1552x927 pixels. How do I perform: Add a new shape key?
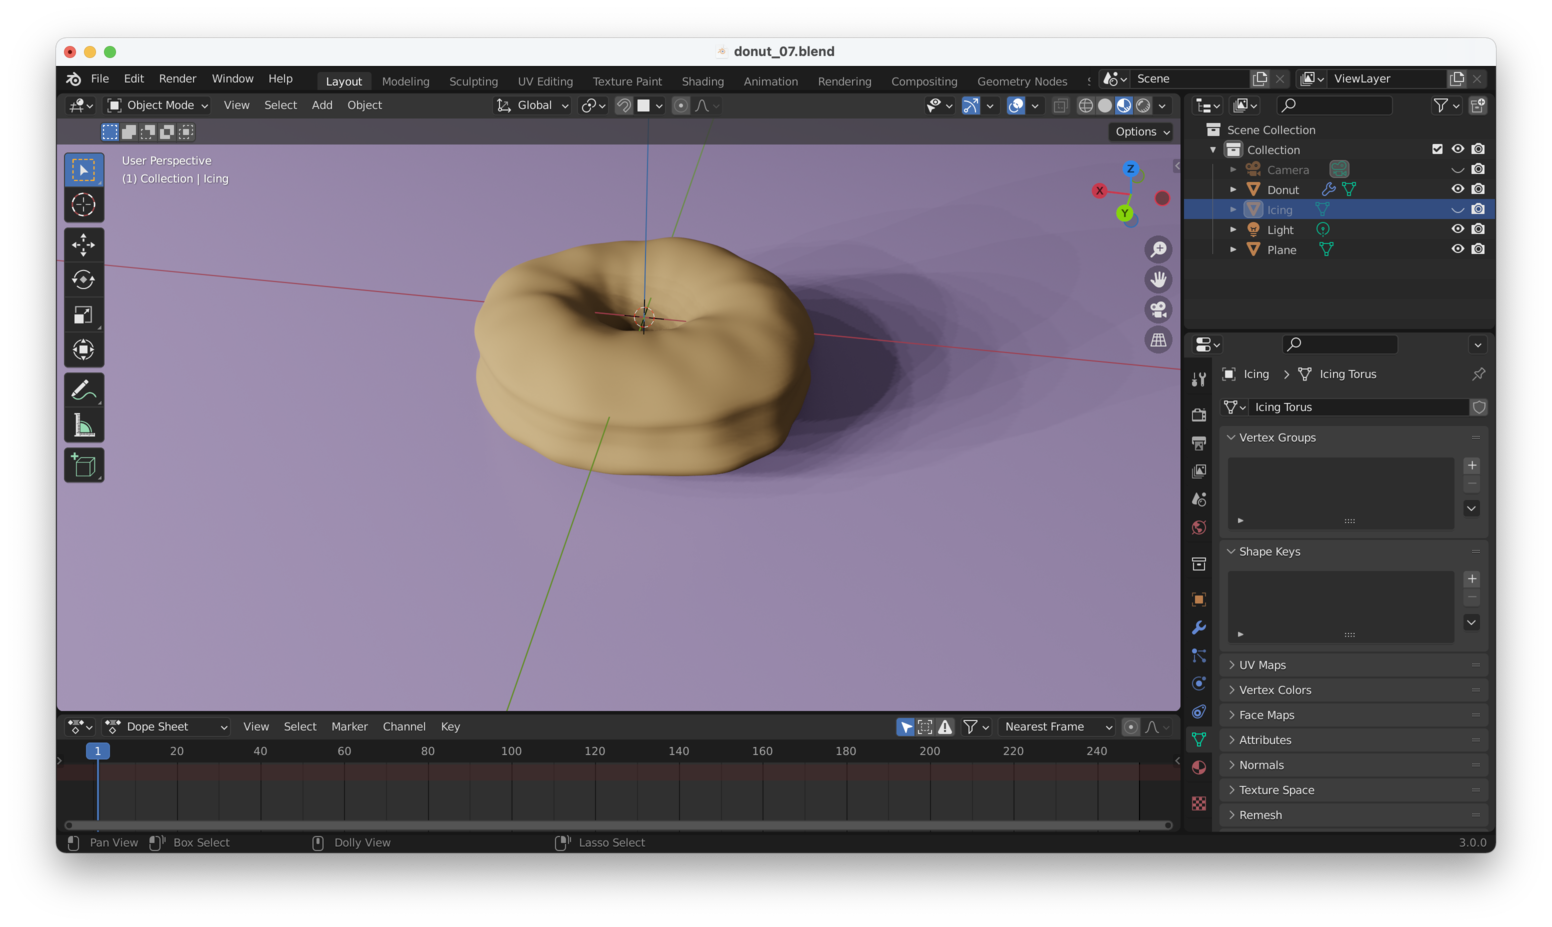click(x=1471, y=579)
